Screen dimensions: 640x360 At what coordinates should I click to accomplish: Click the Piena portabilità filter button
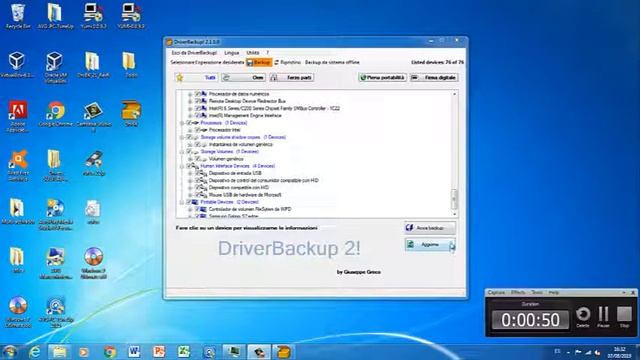pyautogui.click(x=382, y=78)
